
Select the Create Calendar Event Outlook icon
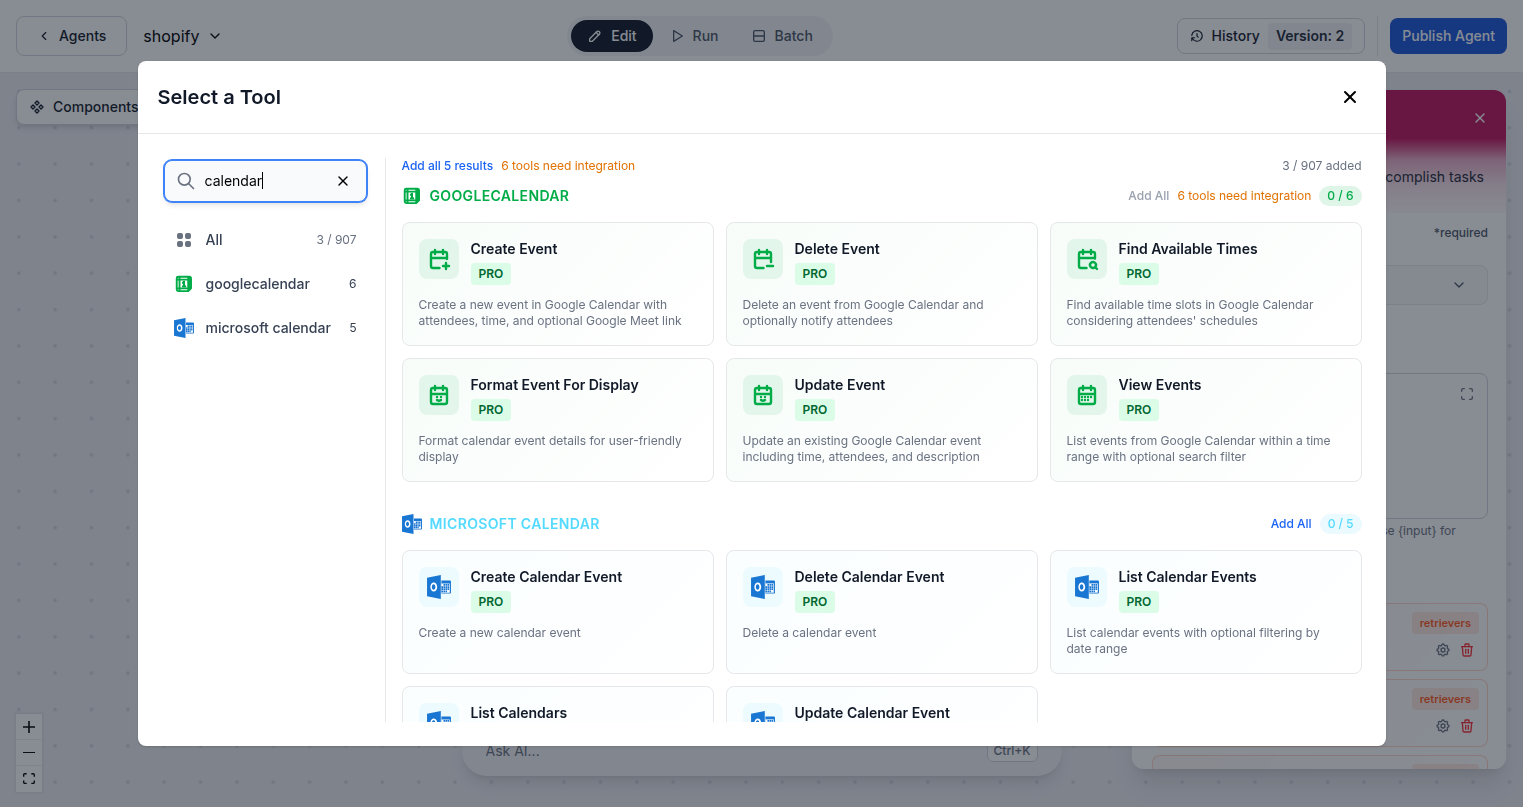pyautogui.click(x=438, y=586)
